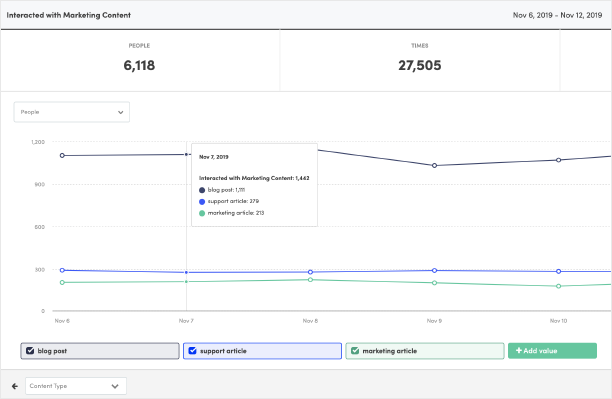Click the blog post data point on Nov 9

pyautogui.click(x=434, y=166)
